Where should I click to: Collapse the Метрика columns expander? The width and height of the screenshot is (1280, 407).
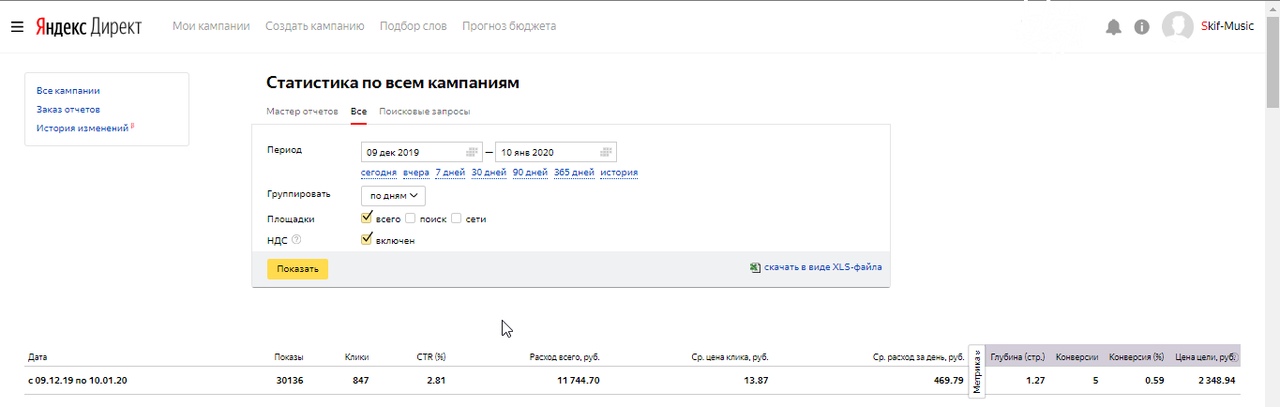[977, 370]
